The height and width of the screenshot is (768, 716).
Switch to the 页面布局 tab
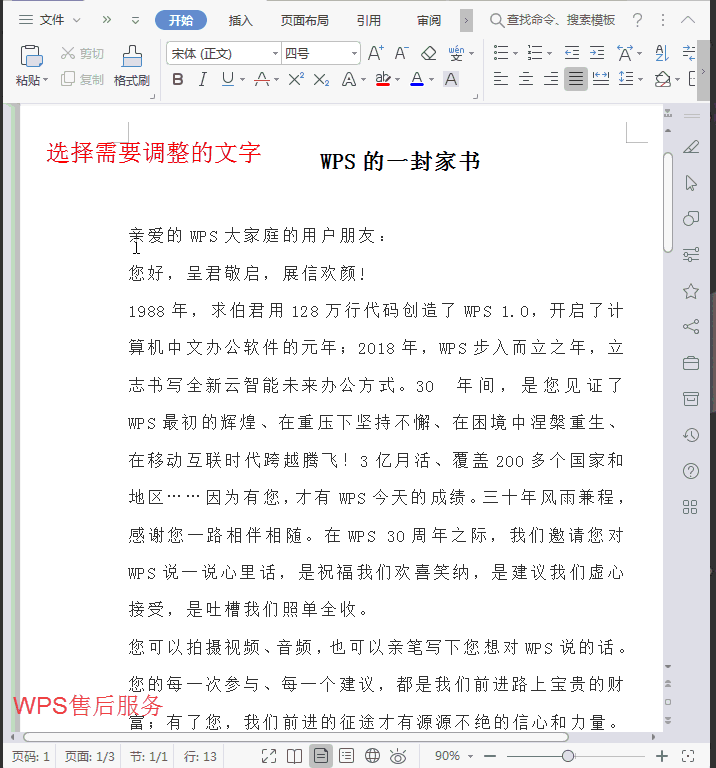coord(304,21)
